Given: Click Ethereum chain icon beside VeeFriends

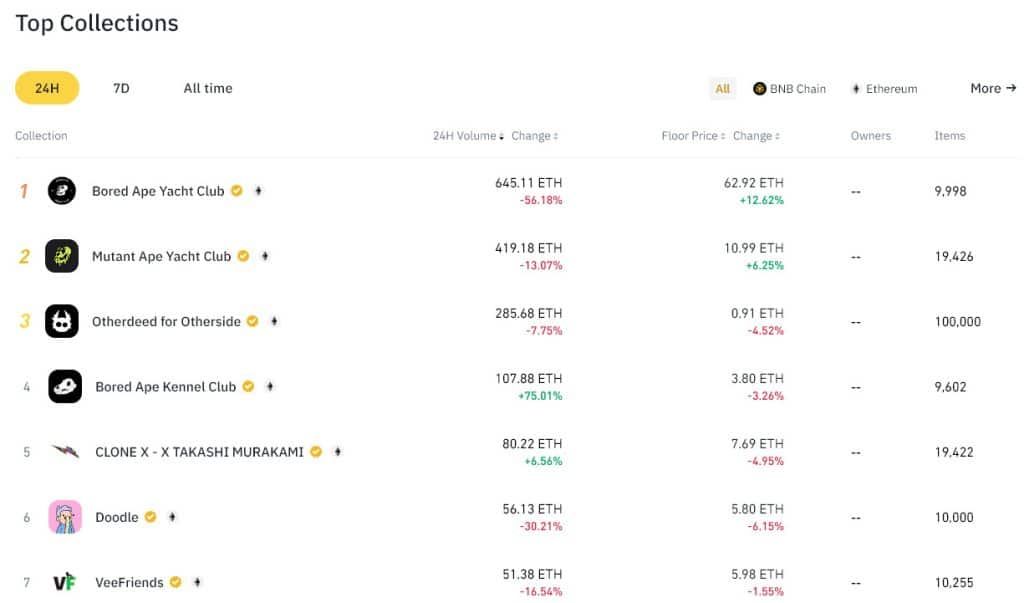Looking at the screenshot, I should (197, 581).
